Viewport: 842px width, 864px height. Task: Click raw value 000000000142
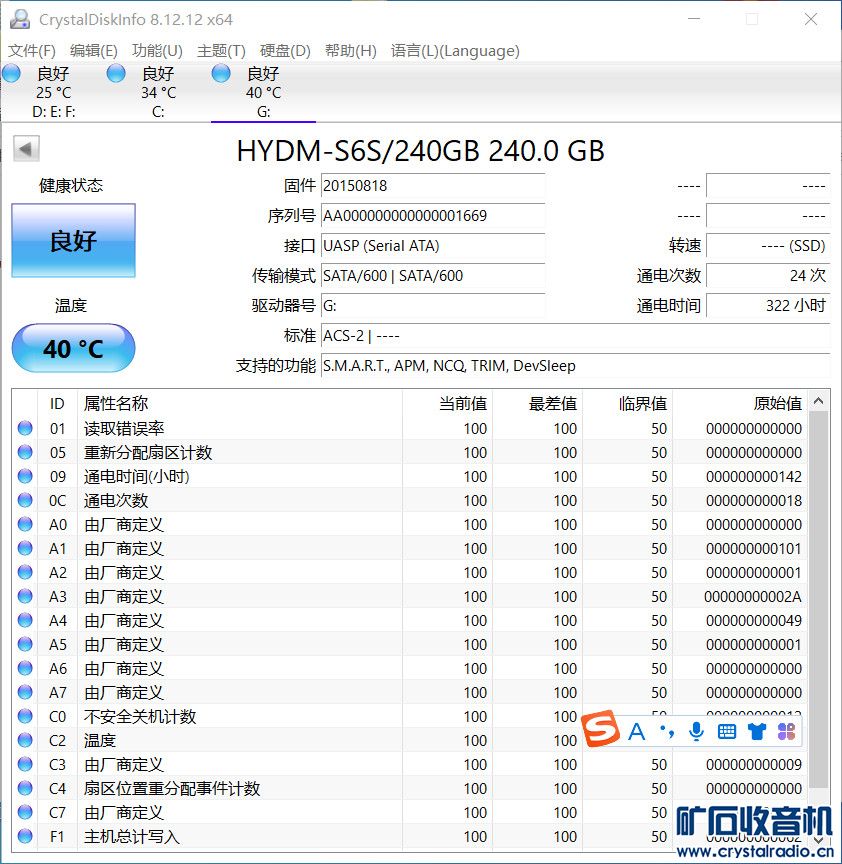754,476
